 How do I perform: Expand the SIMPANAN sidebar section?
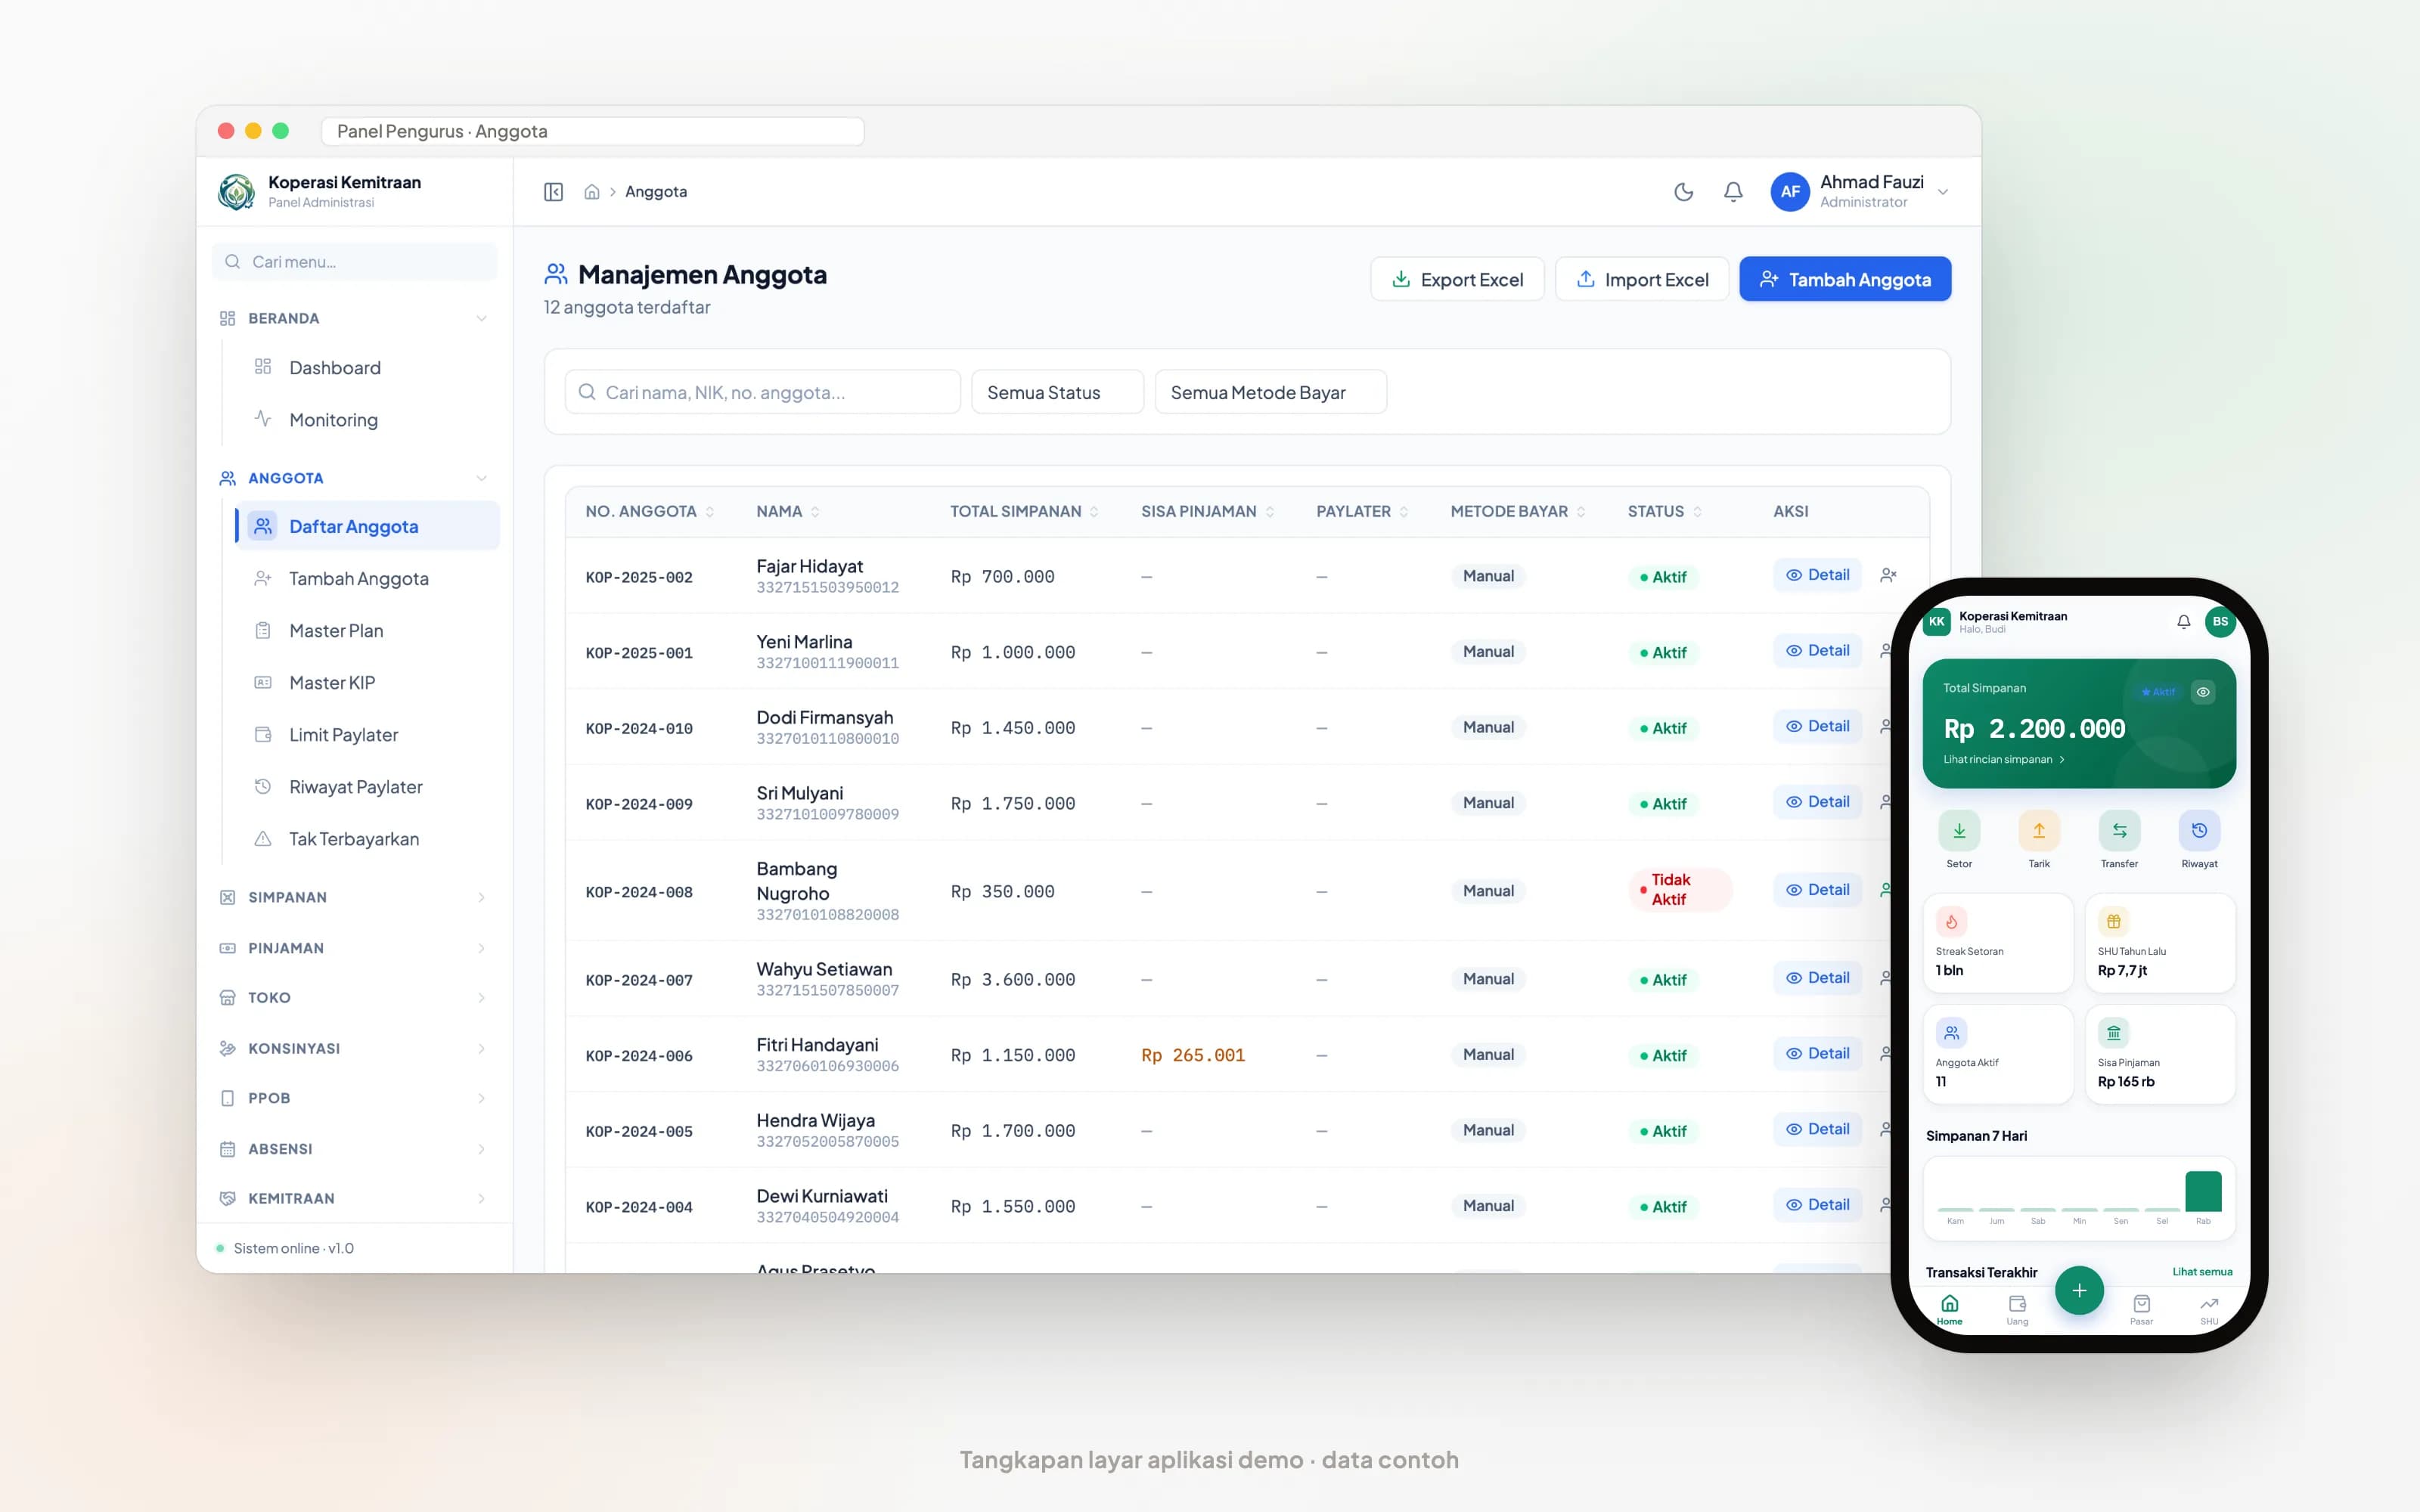[x=354, y=897]
